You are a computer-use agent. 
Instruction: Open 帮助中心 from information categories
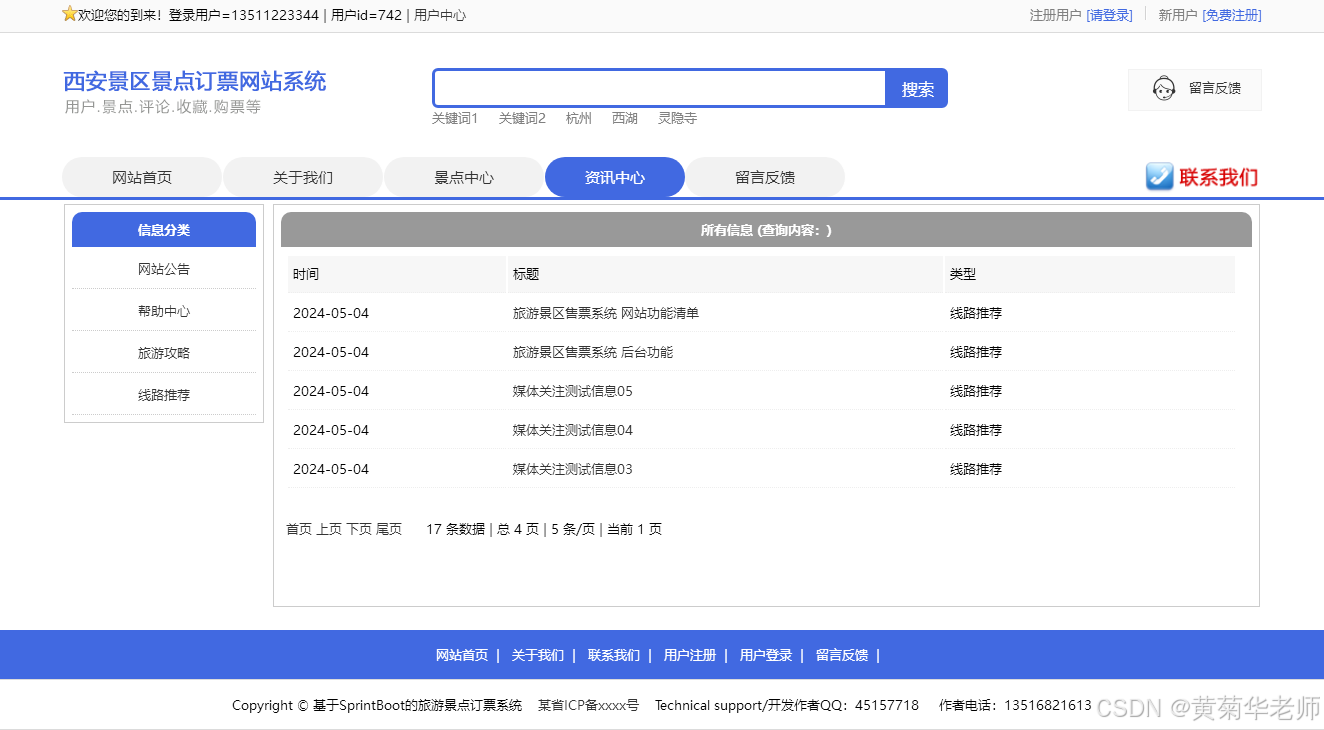pos(163,311)
